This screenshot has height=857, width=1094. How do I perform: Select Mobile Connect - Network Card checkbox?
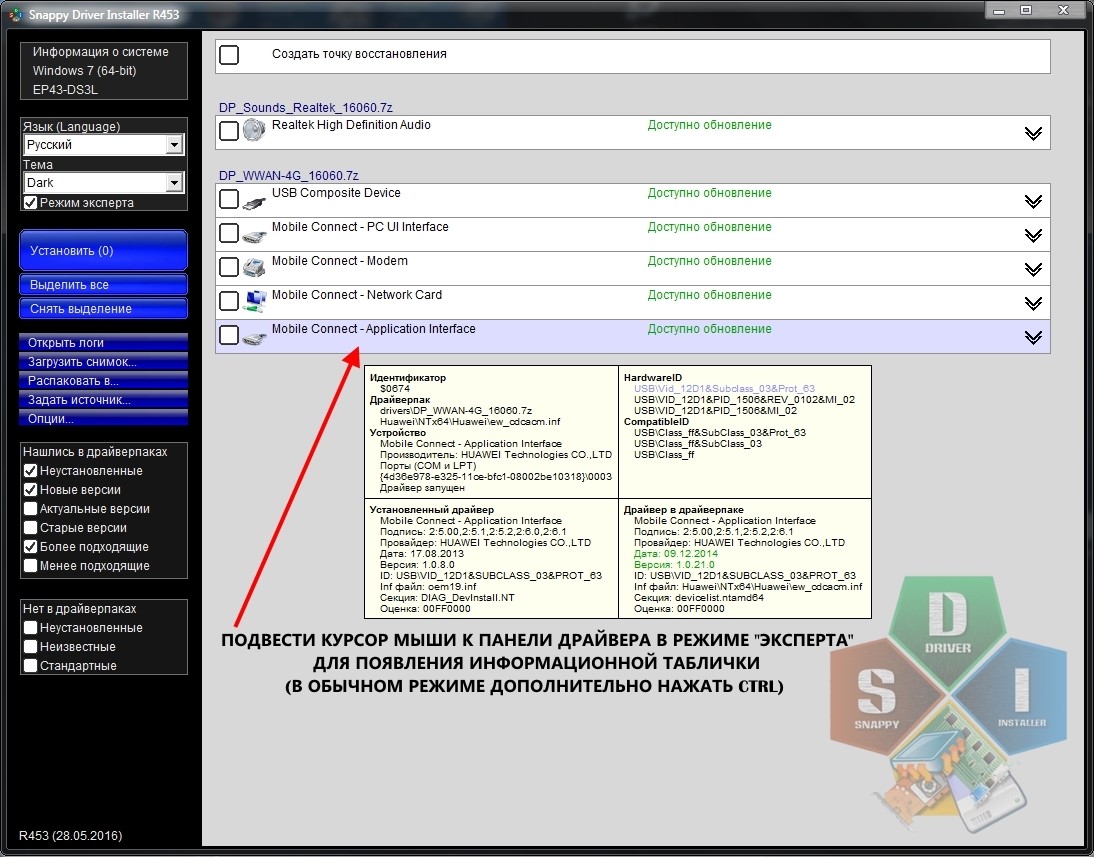pyautogui.click(x=229, y=301)
